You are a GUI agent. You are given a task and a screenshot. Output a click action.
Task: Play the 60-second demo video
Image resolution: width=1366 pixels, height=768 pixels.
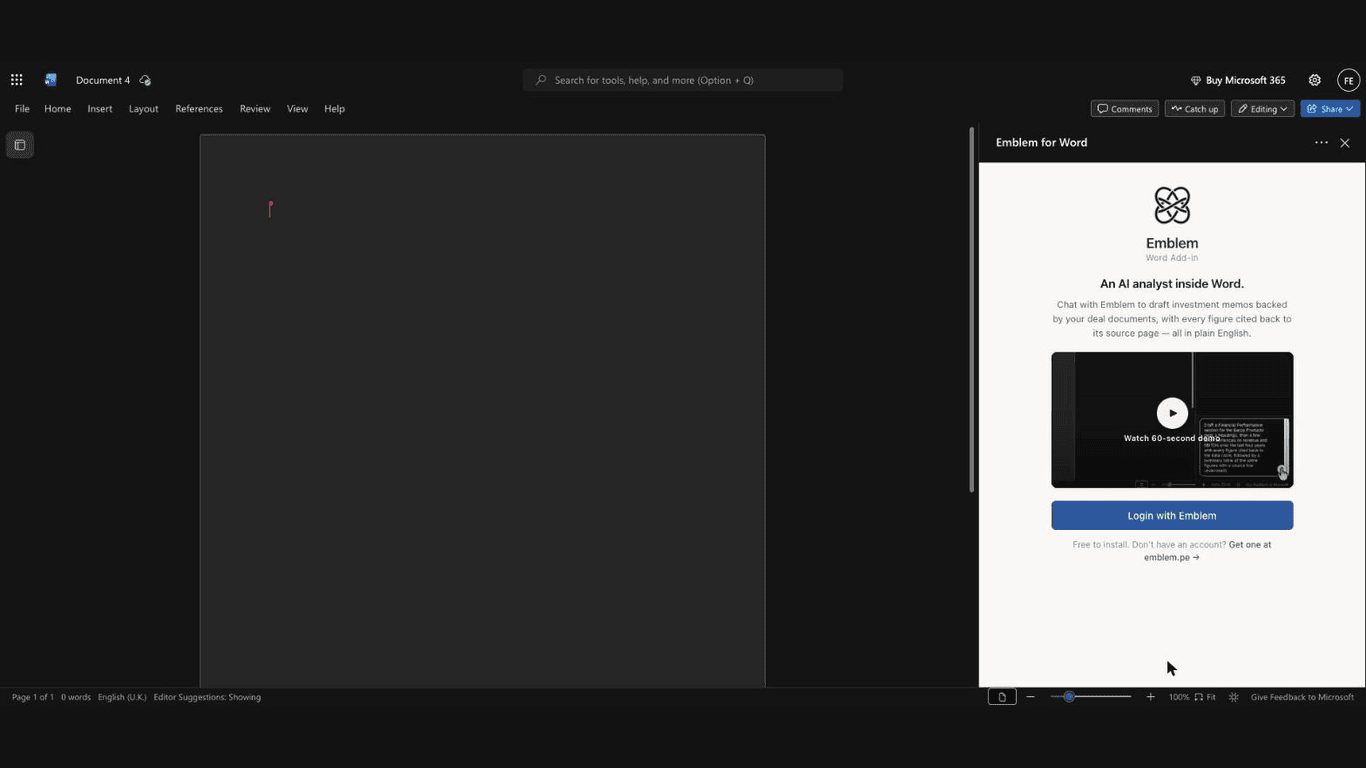(1172, 413)
